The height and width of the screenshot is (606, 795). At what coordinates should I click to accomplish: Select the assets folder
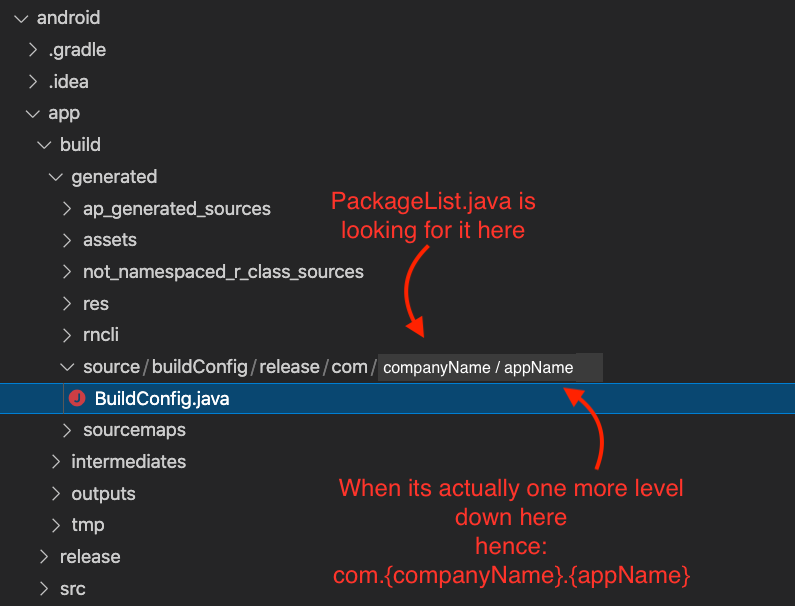[x=110, y=240]
